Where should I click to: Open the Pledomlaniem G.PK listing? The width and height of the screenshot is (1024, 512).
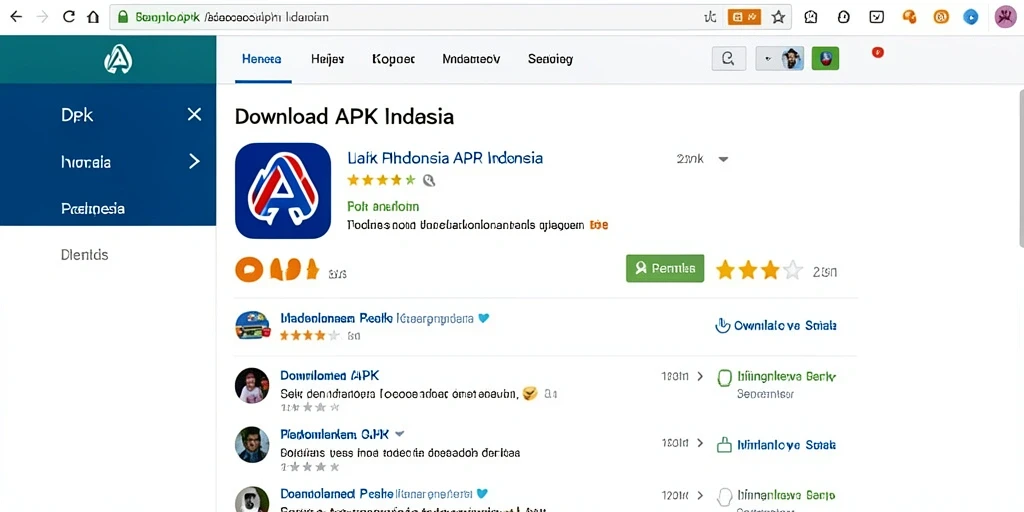(x=334, y=434)
